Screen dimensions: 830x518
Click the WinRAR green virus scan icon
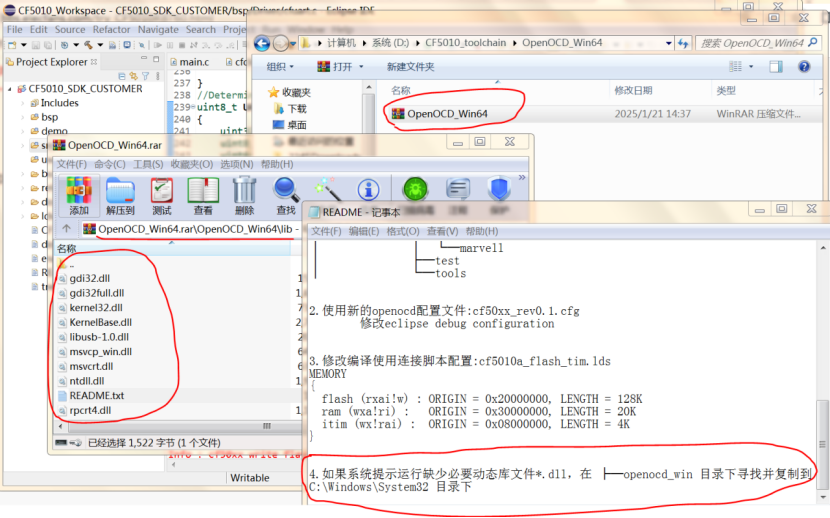[x=415, y=189]
